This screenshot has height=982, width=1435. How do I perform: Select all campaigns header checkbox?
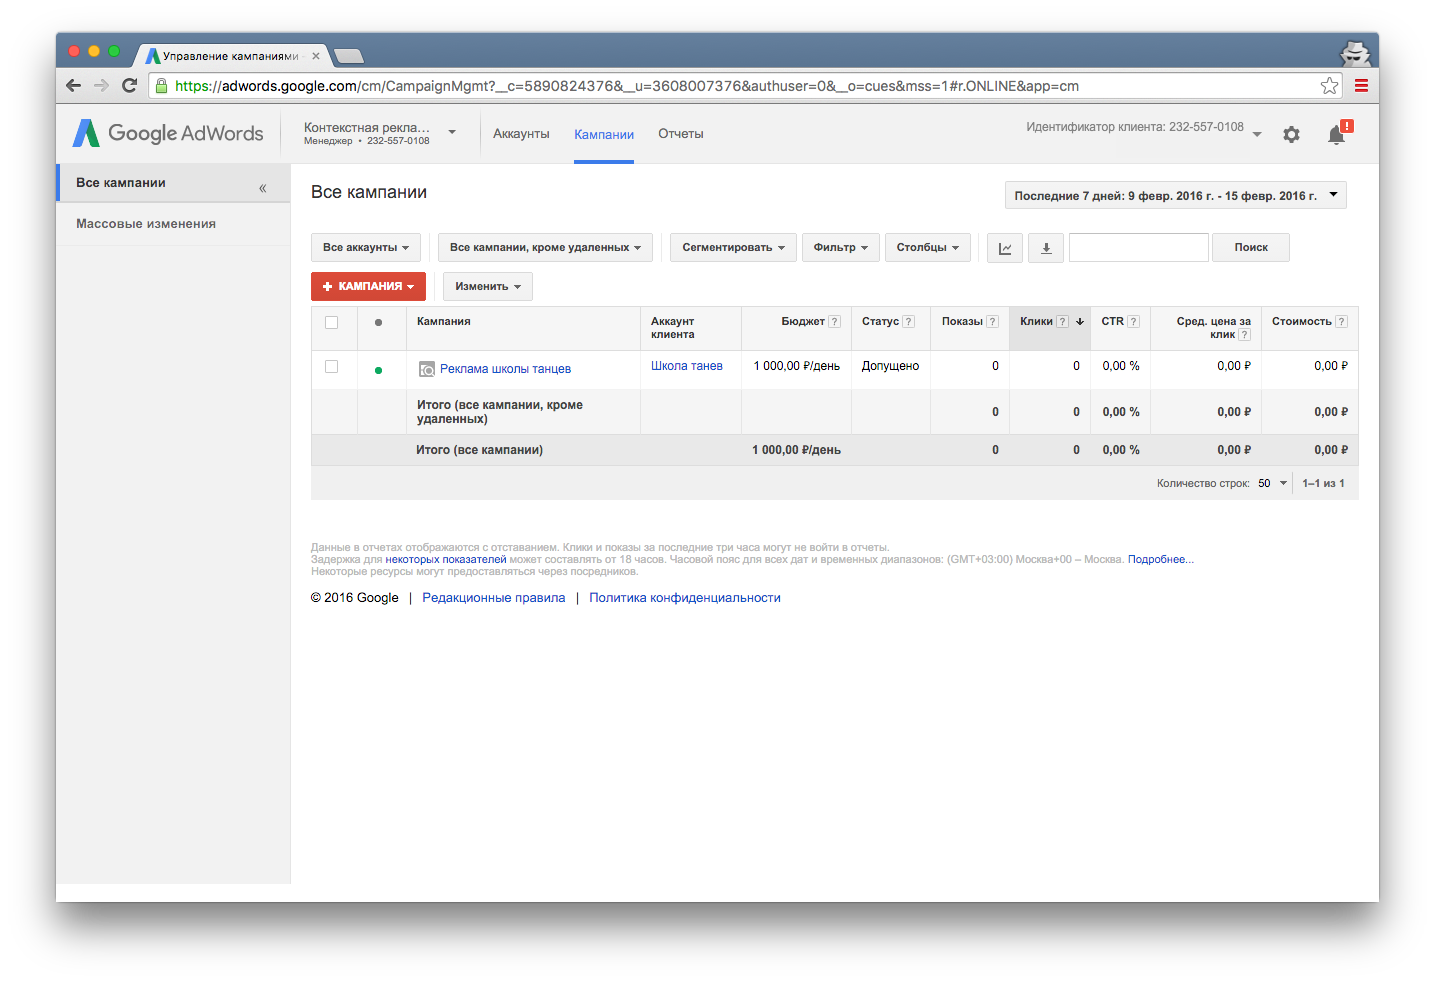pyautogui.click(x=332, y=322)
